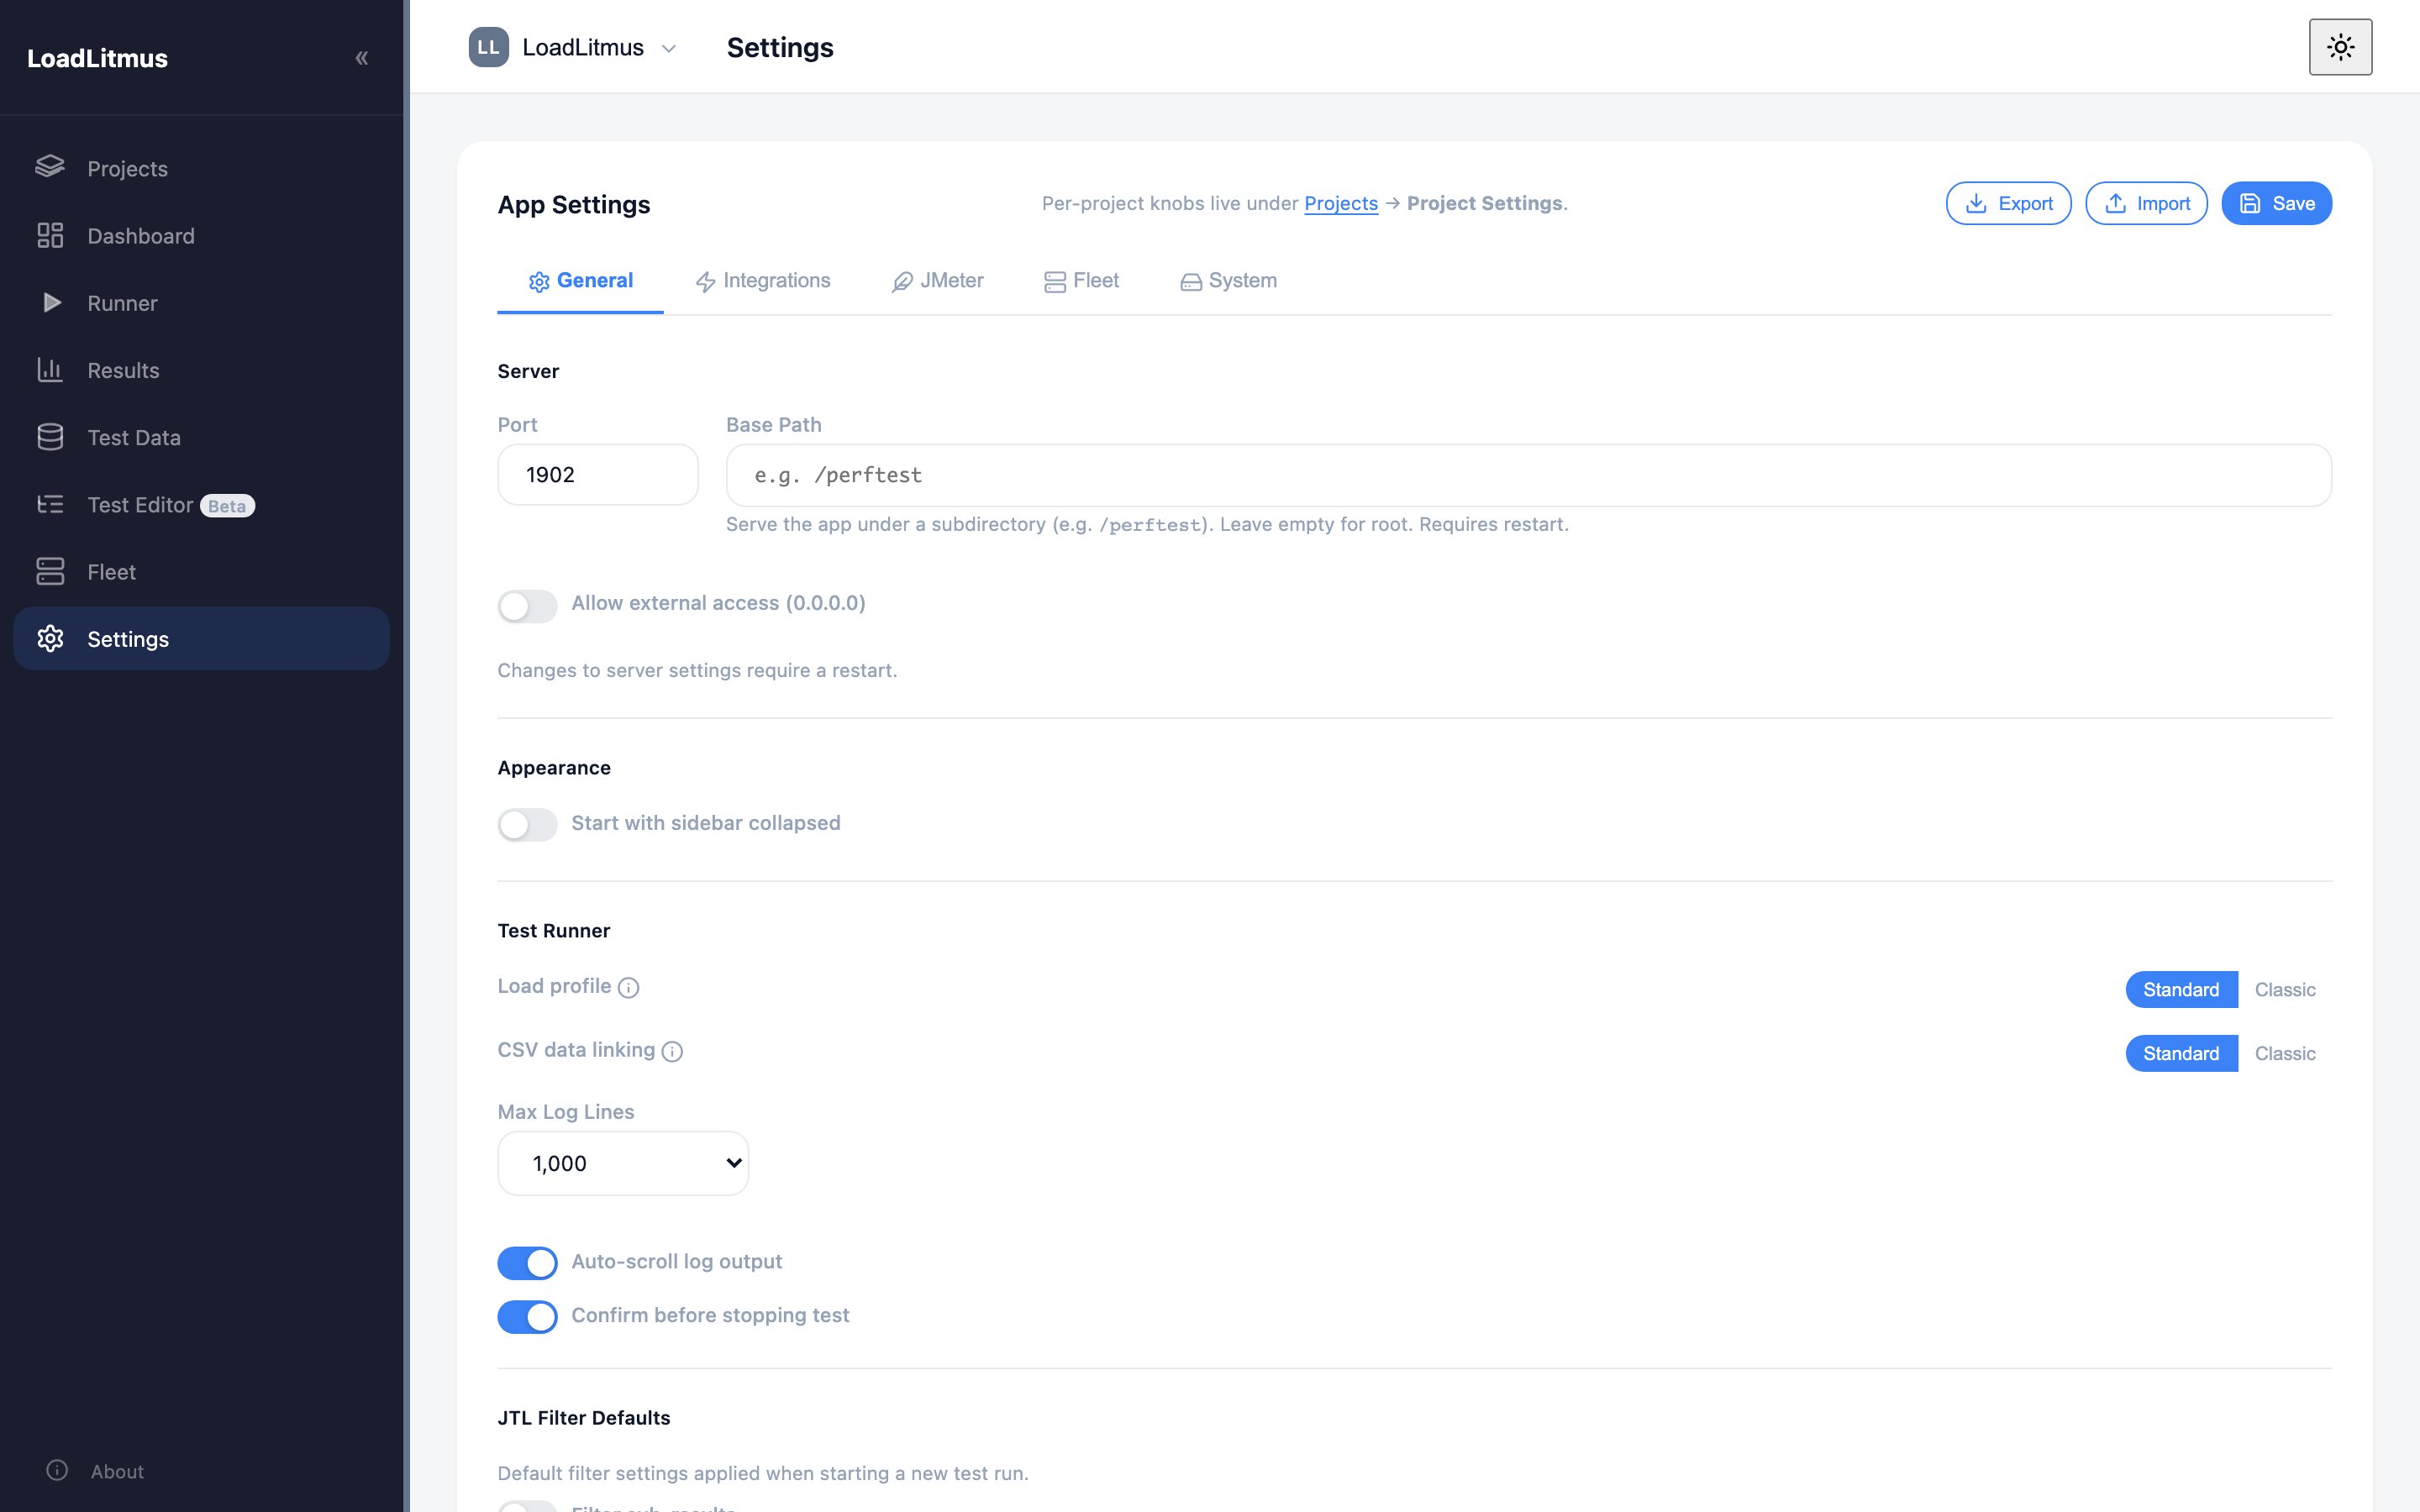Select Settings in the sidebar

201,638
